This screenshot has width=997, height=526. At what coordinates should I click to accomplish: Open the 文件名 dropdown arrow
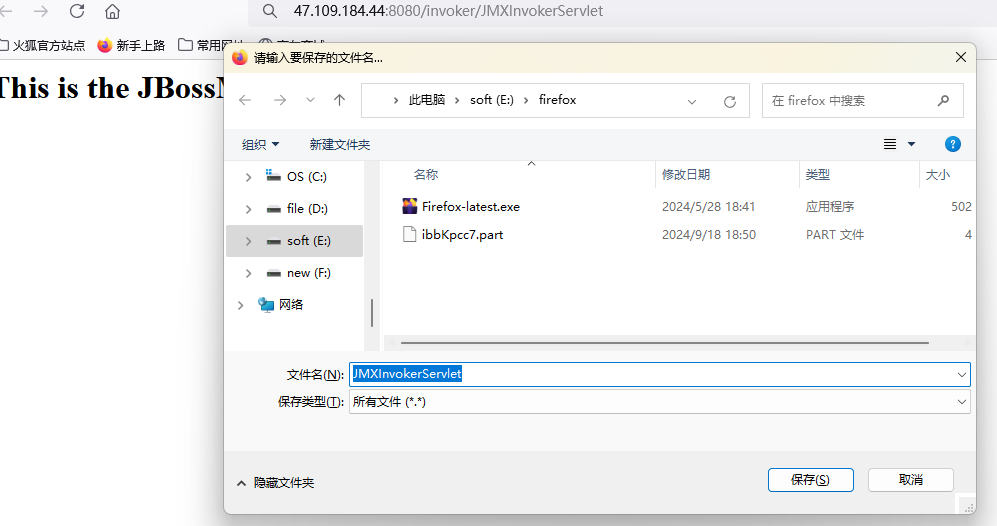(961, 375)
